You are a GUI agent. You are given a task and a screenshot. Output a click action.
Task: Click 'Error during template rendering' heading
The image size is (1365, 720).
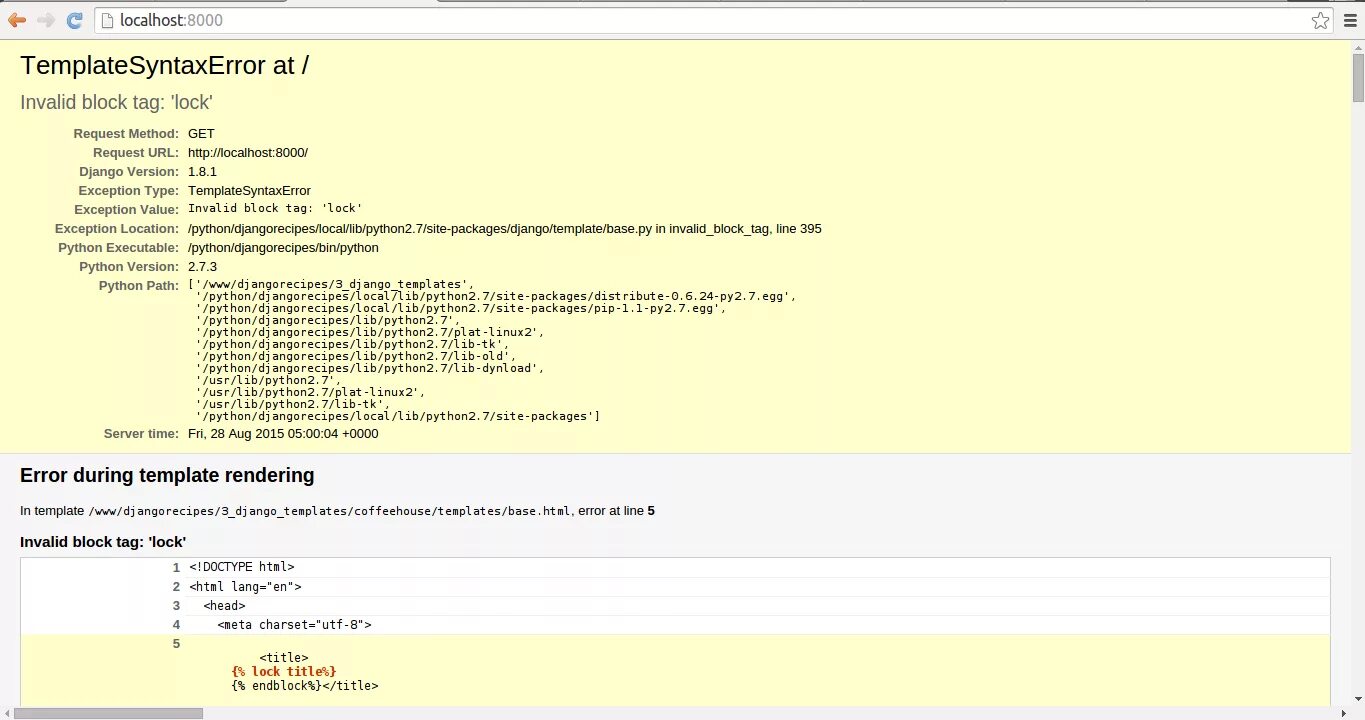click(x=167, y=475)
